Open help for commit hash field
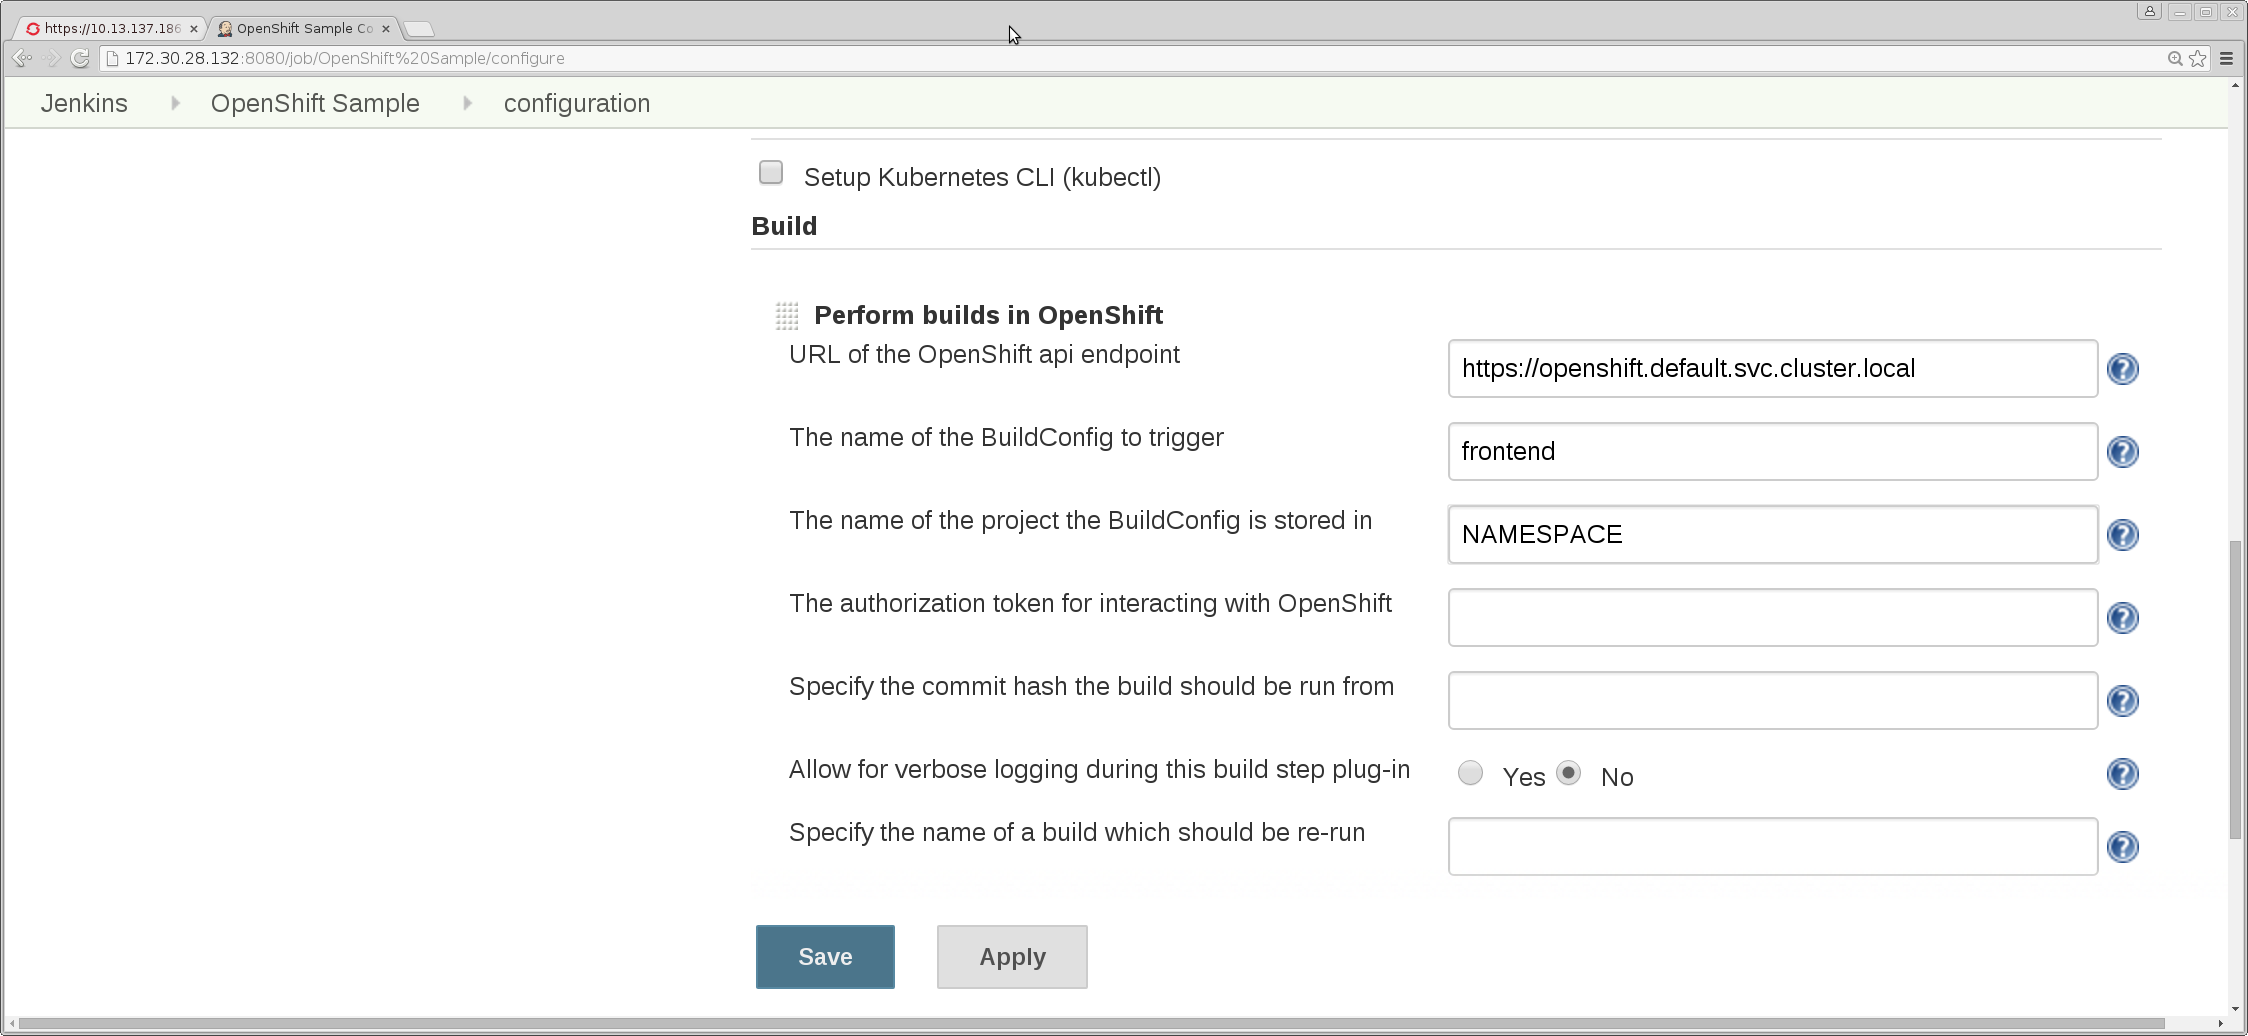 pyautogui.click(x=2122, y=701)
